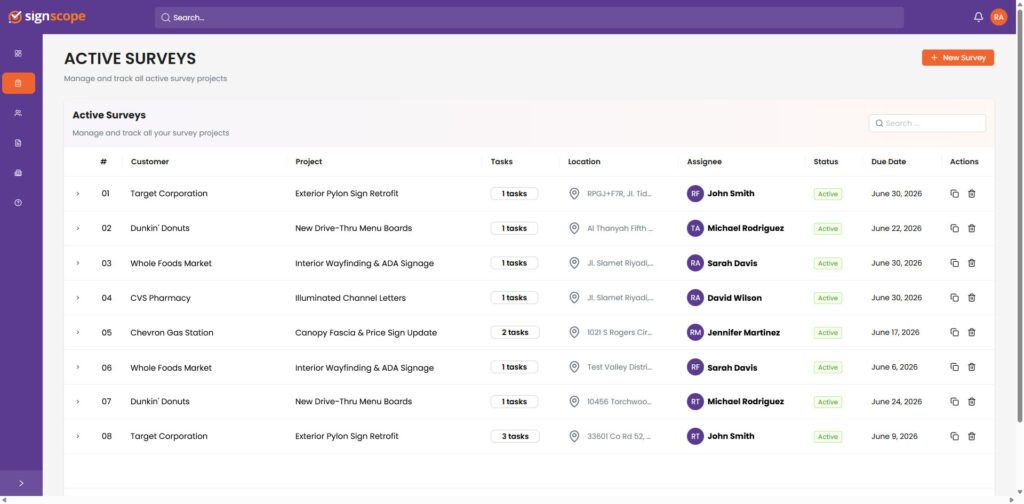This screenshot has width=1024, height=504.
Task: Click Canopy Fascia & Price Sign Update
Action: click(366, 333)
